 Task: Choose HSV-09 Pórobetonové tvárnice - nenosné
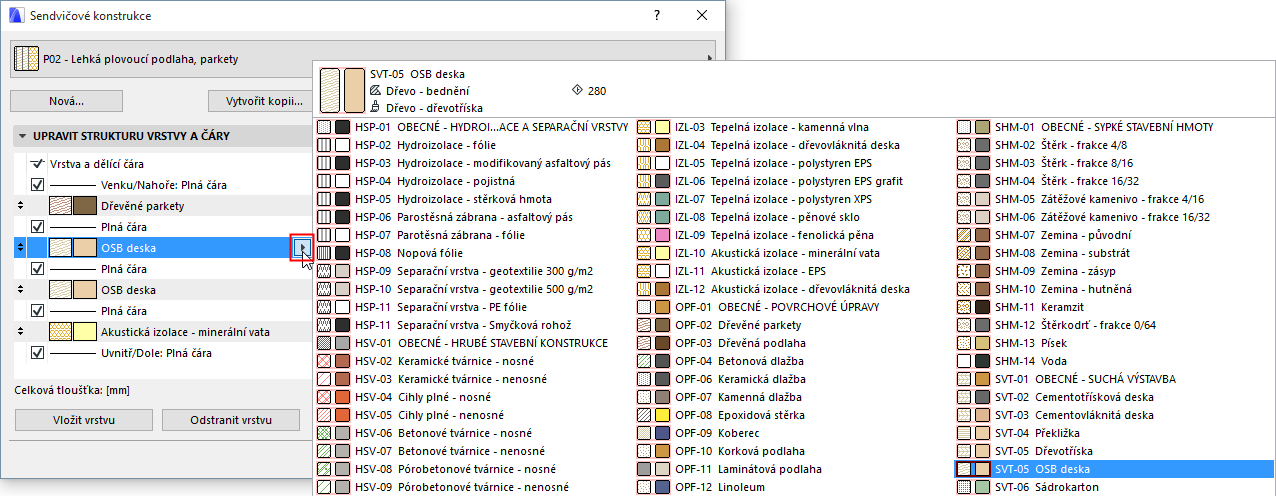472,487
